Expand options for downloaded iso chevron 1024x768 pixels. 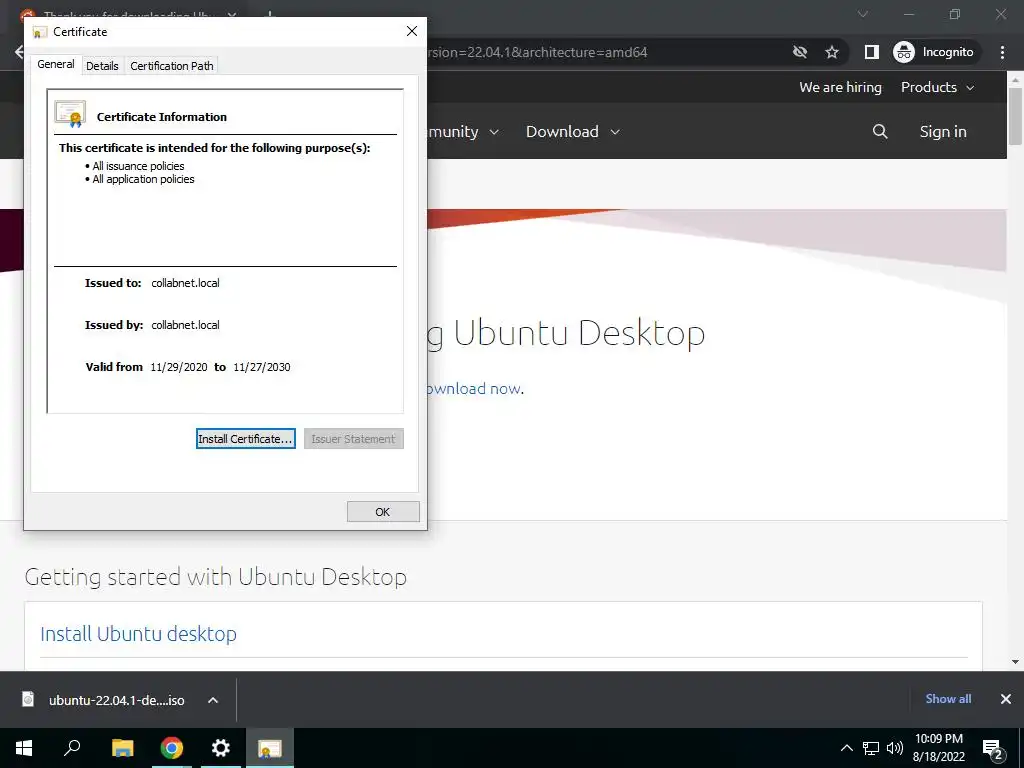[x=212, y=700]
